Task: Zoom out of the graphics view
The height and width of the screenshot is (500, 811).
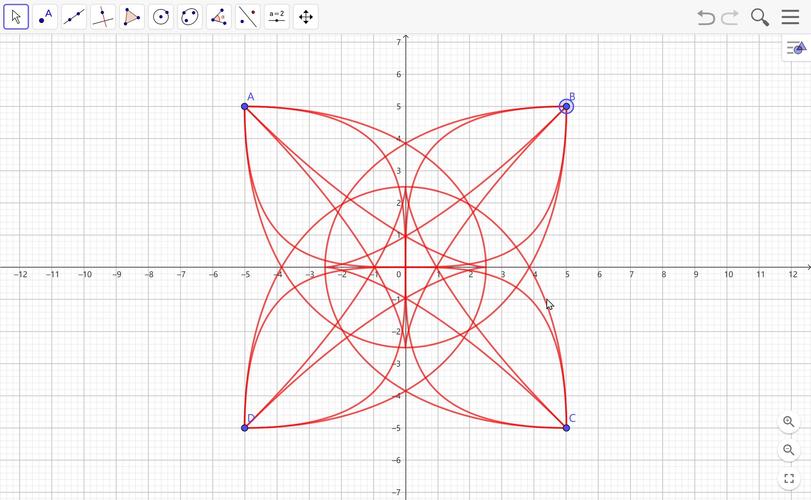Action: click(x=789, y=450)
